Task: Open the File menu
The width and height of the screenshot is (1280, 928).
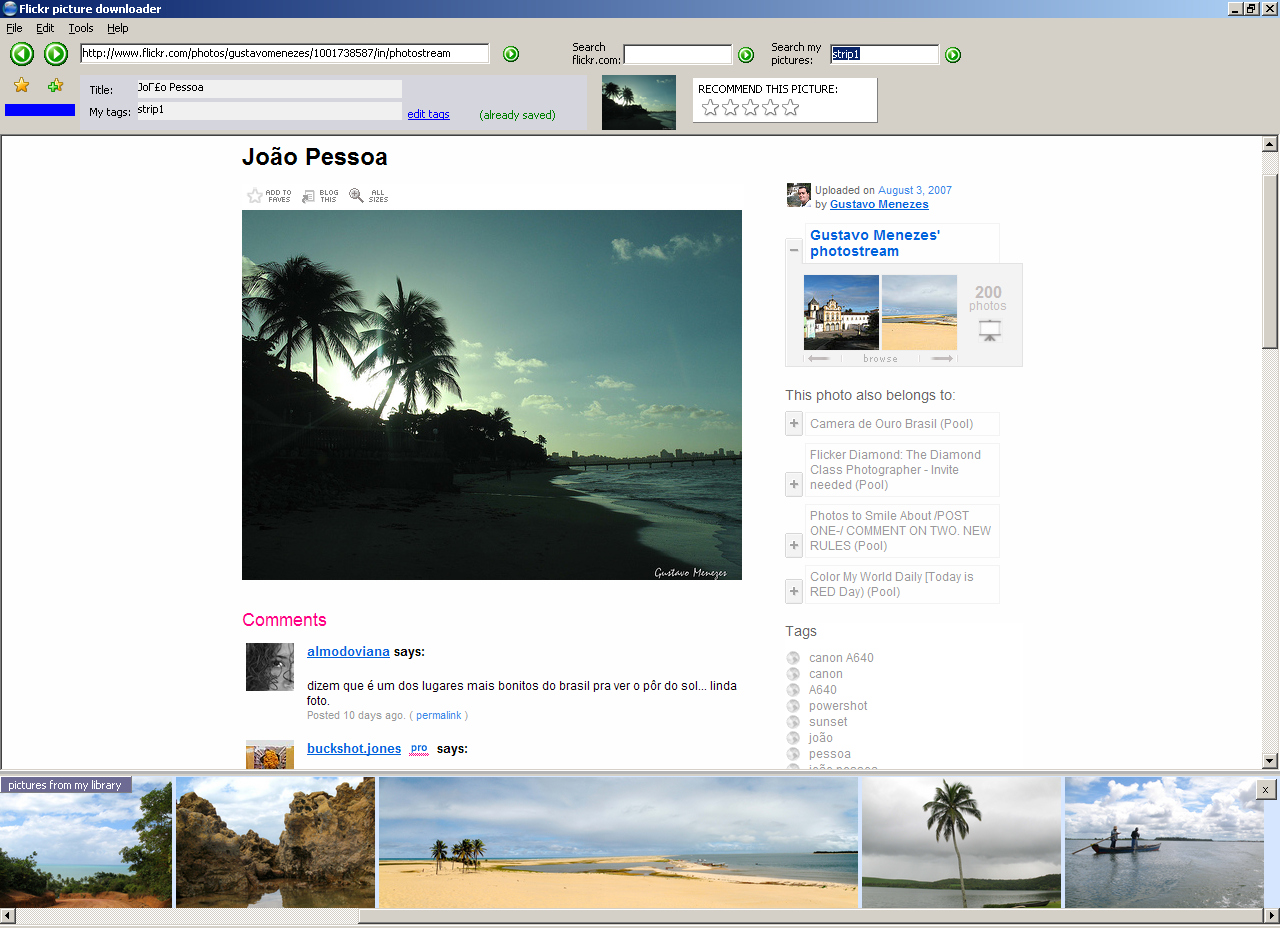Action: pyautogui.click(x=14, y=28)
